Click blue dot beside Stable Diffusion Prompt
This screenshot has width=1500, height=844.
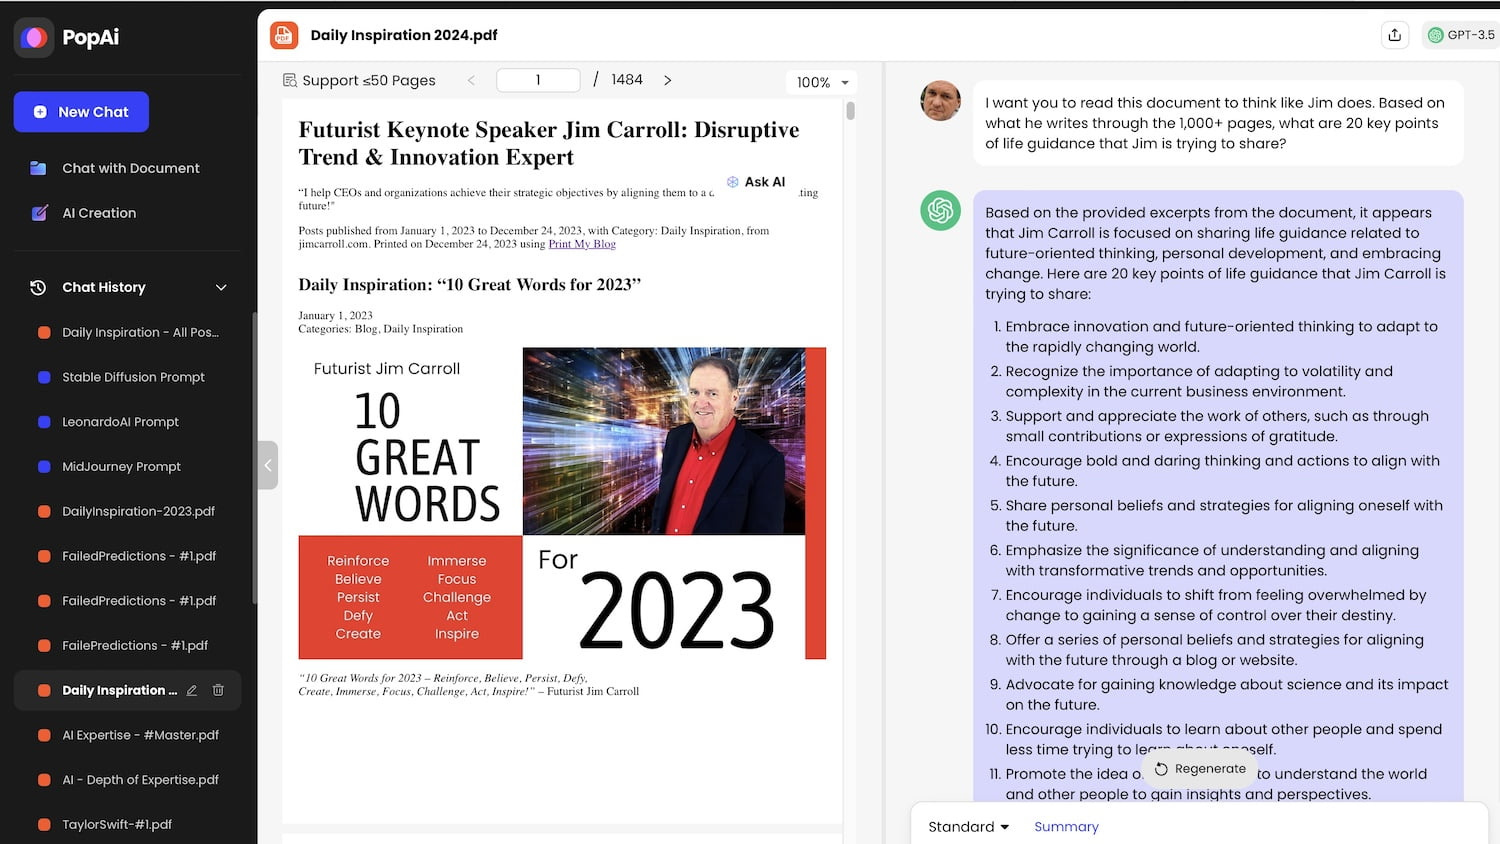click(44, 377)
